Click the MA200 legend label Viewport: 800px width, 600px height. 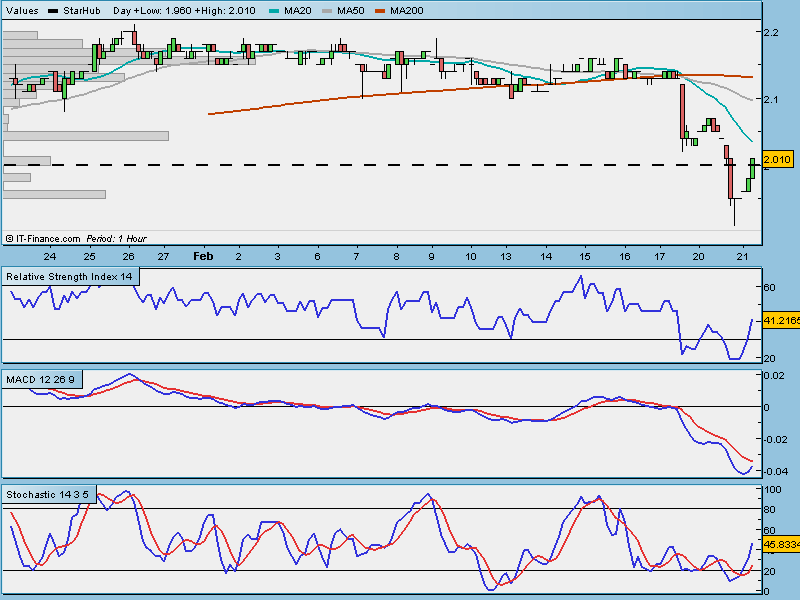[x=407, y=11]
